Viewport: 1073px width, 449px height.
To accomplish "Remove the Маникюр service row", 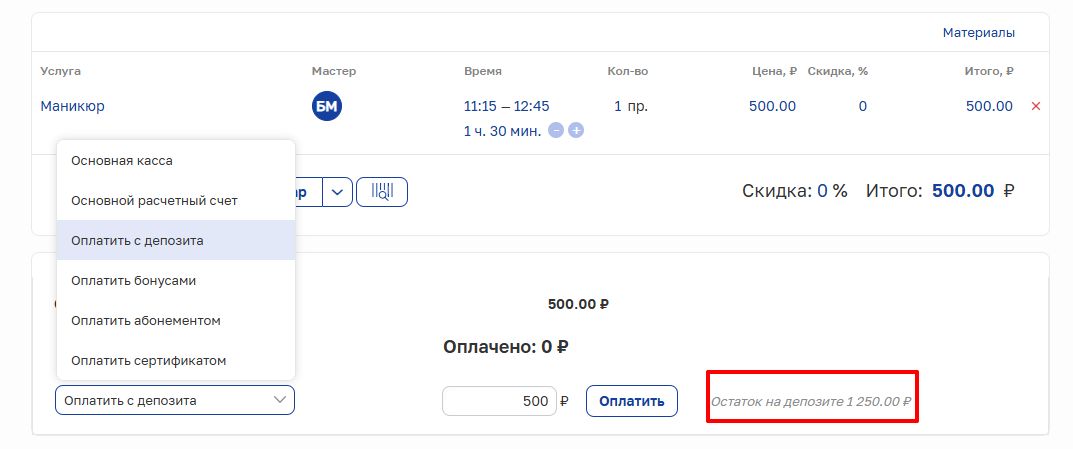I will coord(1035,106).
